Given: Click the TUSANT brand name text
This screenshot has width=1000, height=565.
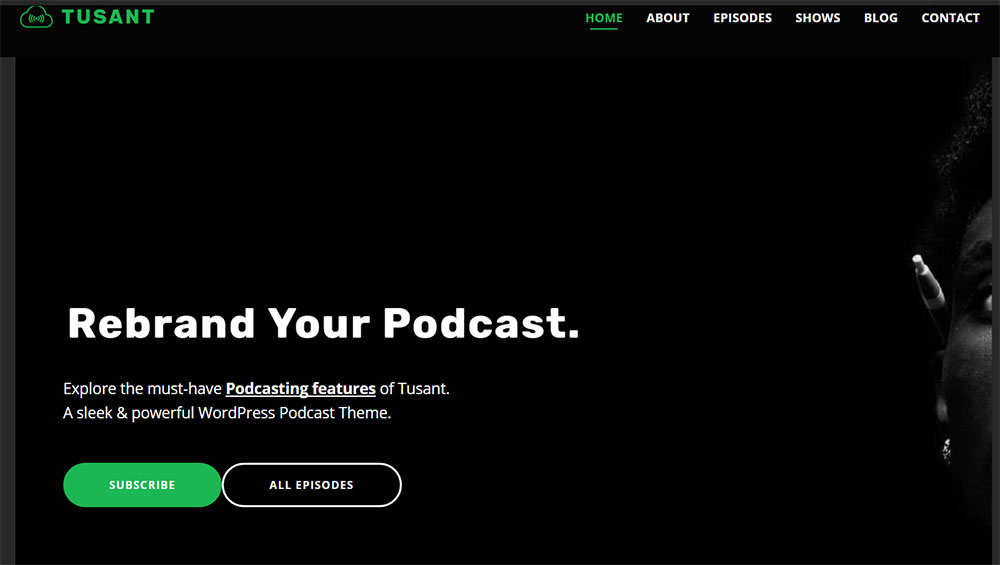Looking at the screenshot, I should pyautogui.click(x=108, y=17).
